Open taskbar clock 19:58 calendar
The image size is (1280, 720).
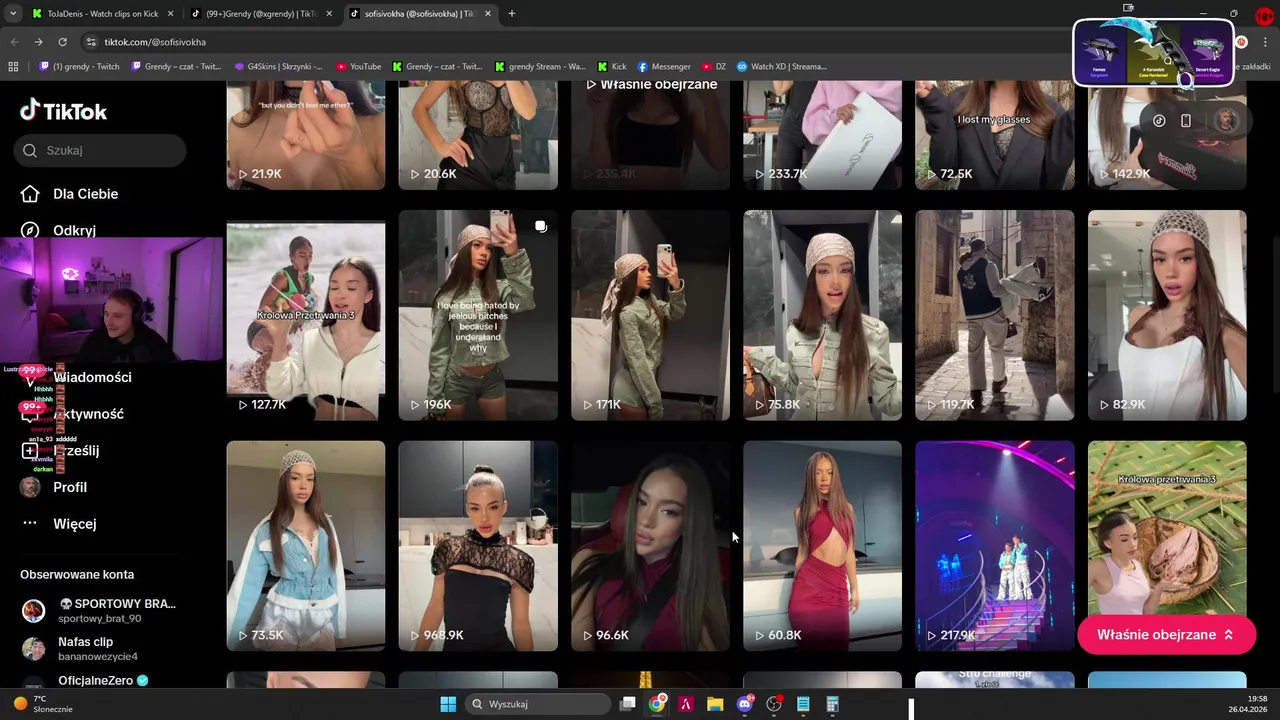click(1249, 704)
